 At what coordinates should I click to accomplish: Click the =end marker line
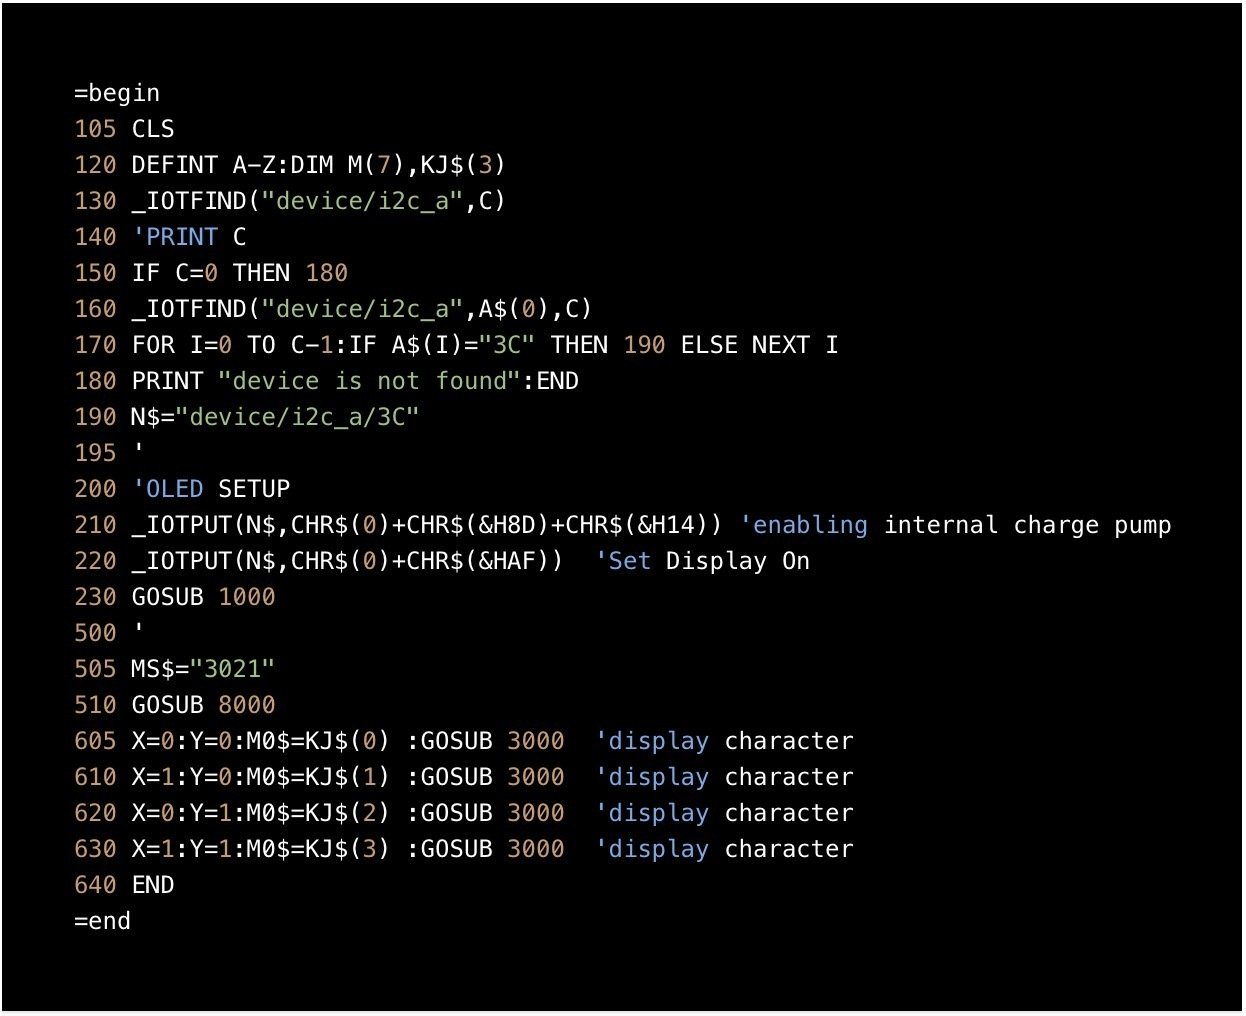[102, 921]
